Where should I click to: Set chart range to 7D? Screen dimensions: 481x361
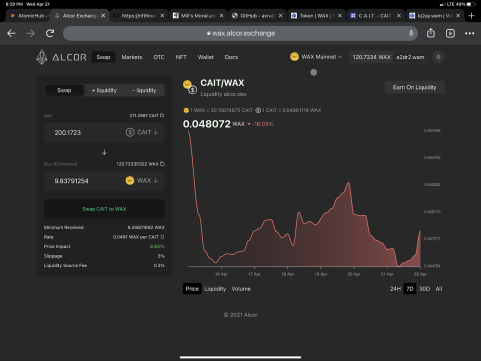coord(410,289)
